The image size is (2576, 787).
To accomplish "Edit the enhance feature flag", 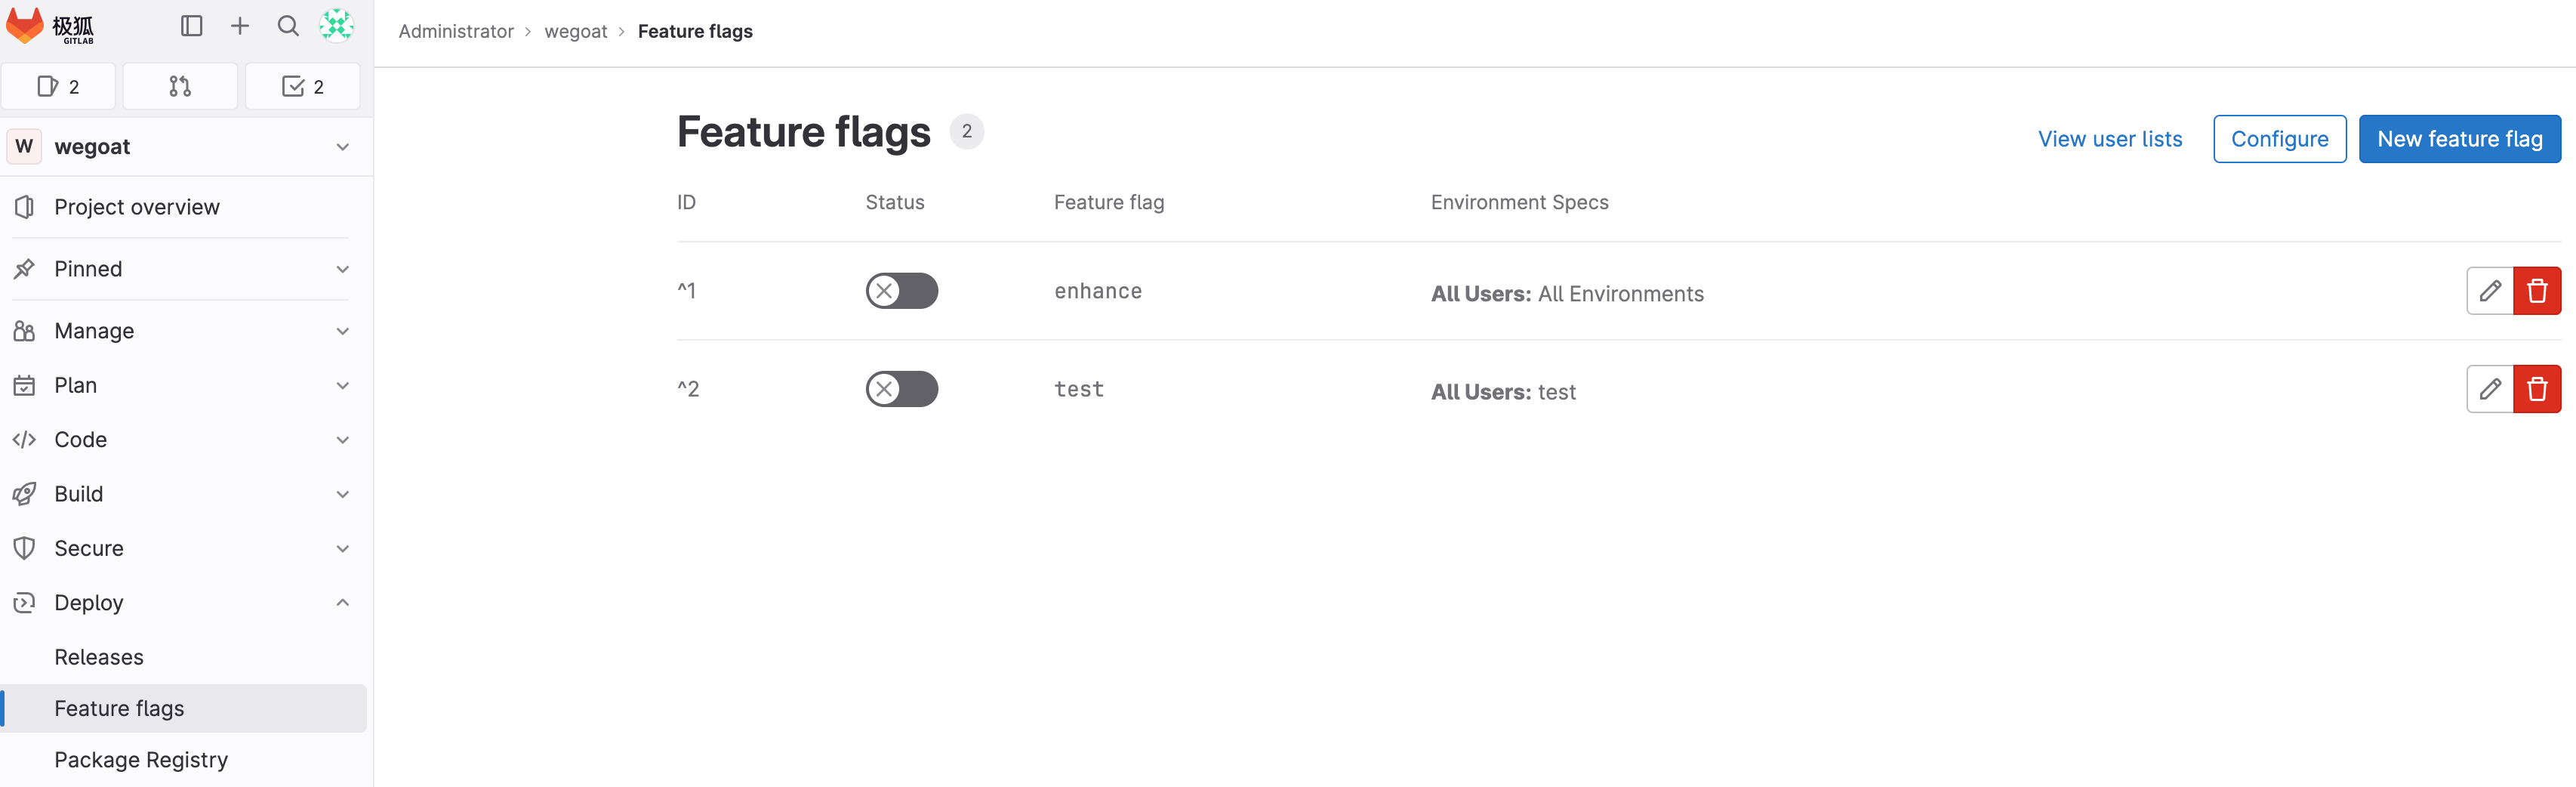I will [x=2489, y=291].
